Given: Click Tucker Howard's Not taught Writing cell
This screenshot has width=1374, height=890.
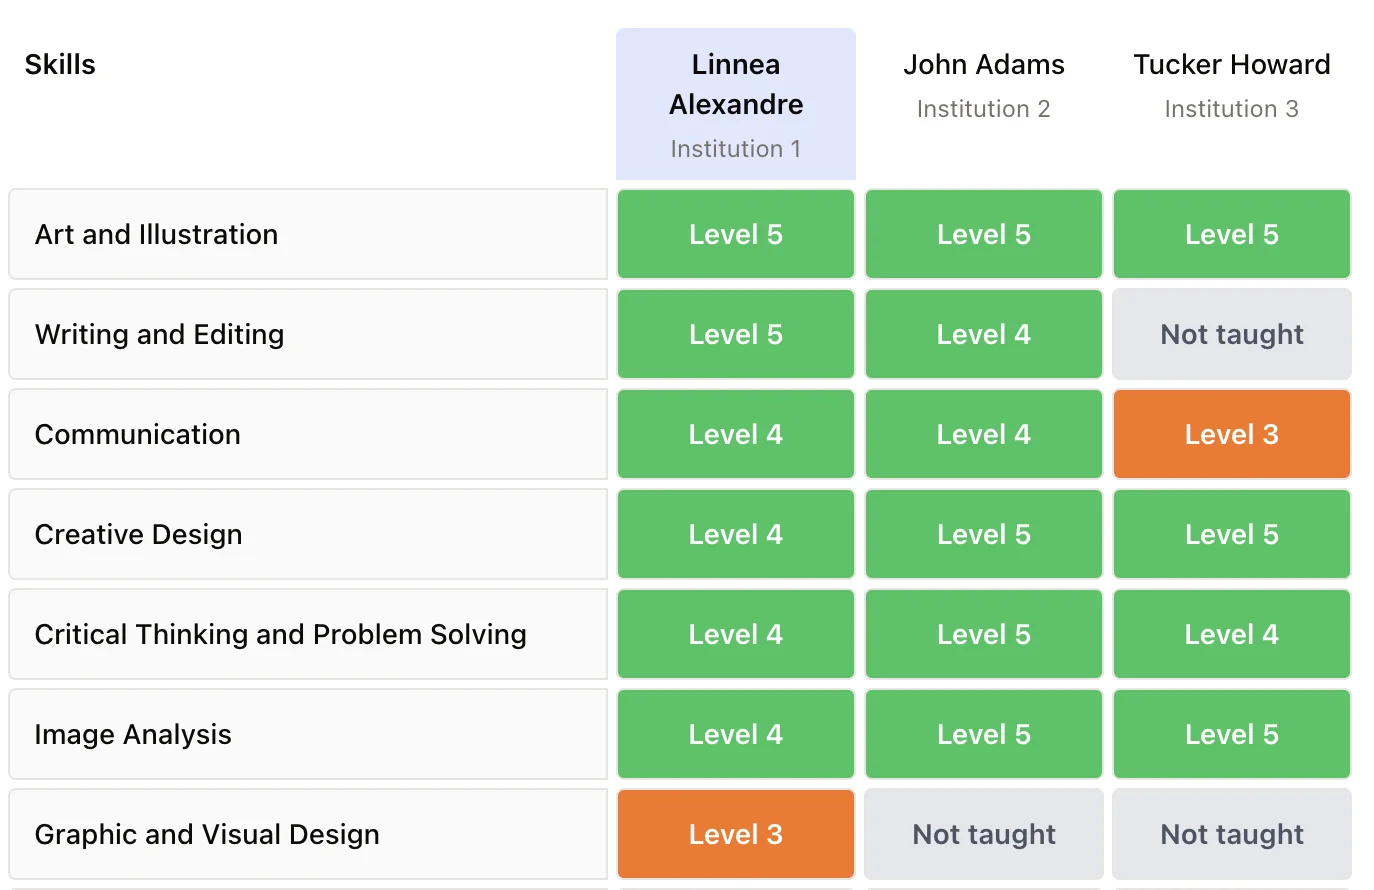Looking at the screenshot, I should click(1231, 334).
